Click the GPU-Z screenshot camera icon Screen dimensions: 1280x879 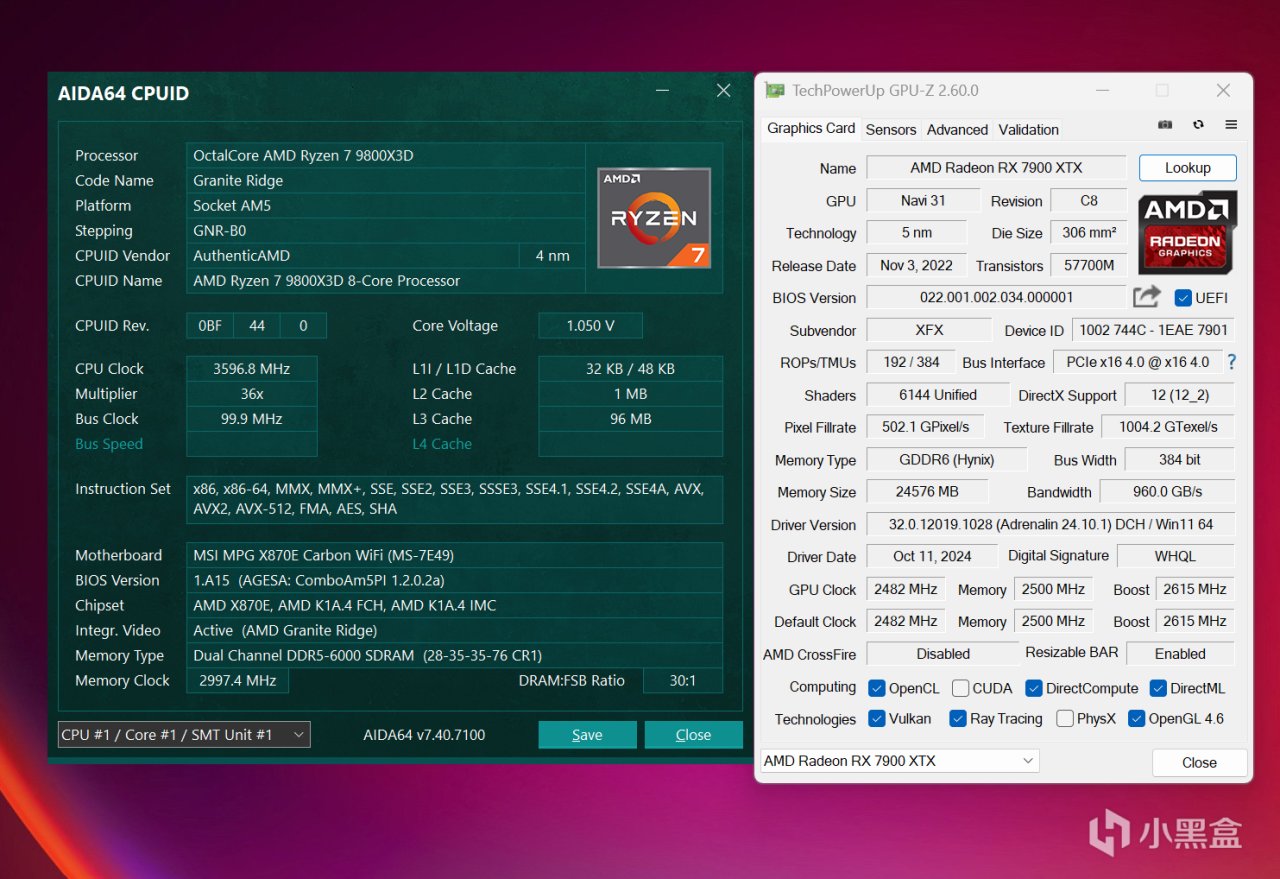1165,125
